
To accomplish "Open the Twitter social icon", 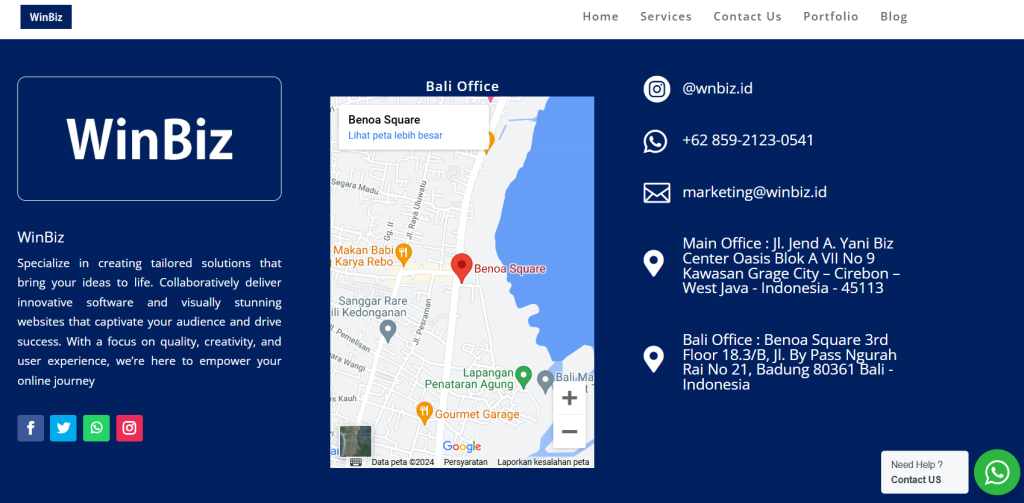I will tap(63, 428).
